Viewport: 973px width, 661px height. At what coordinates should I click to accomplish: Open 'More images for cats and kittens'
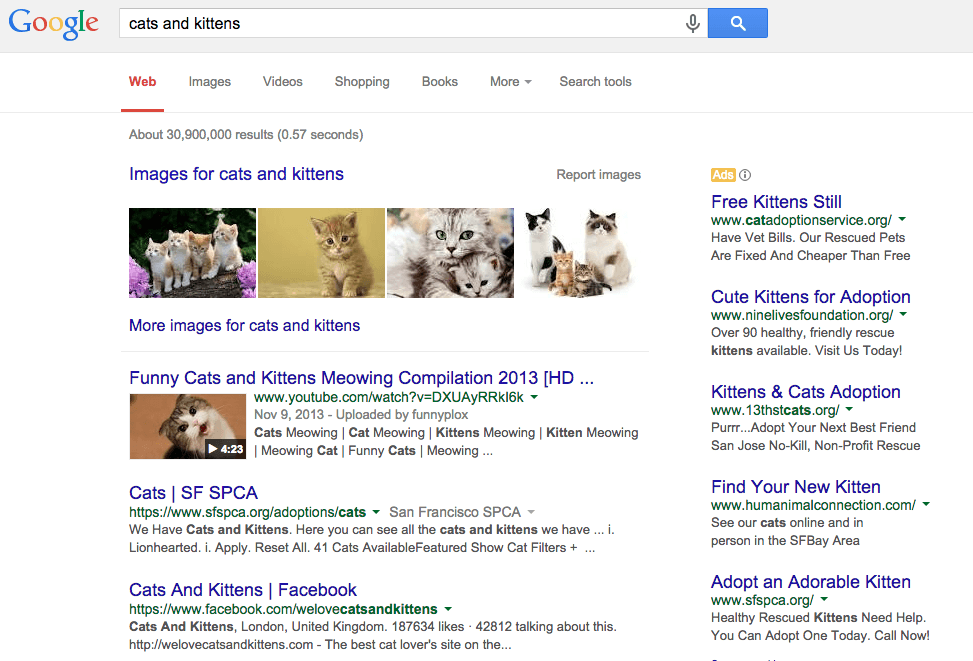[244, 325]
